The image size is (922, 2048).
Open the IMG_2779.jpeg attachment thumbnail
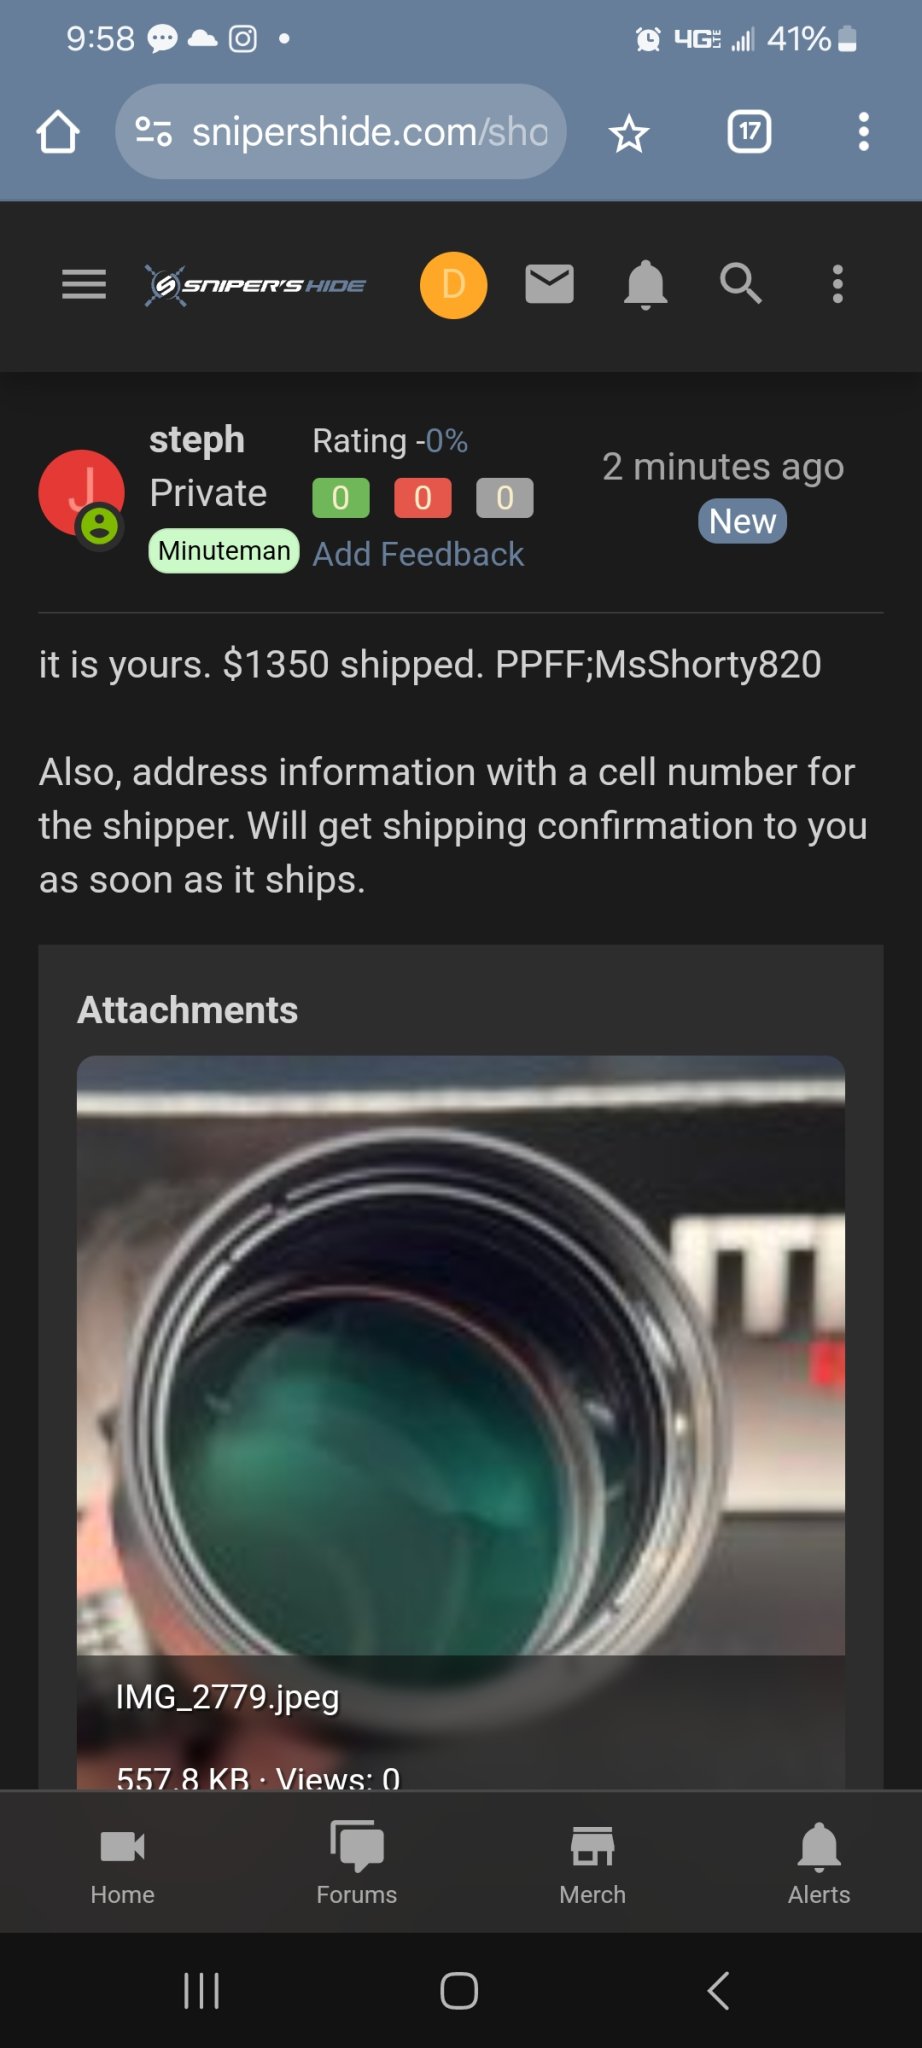coord(460,1355)
